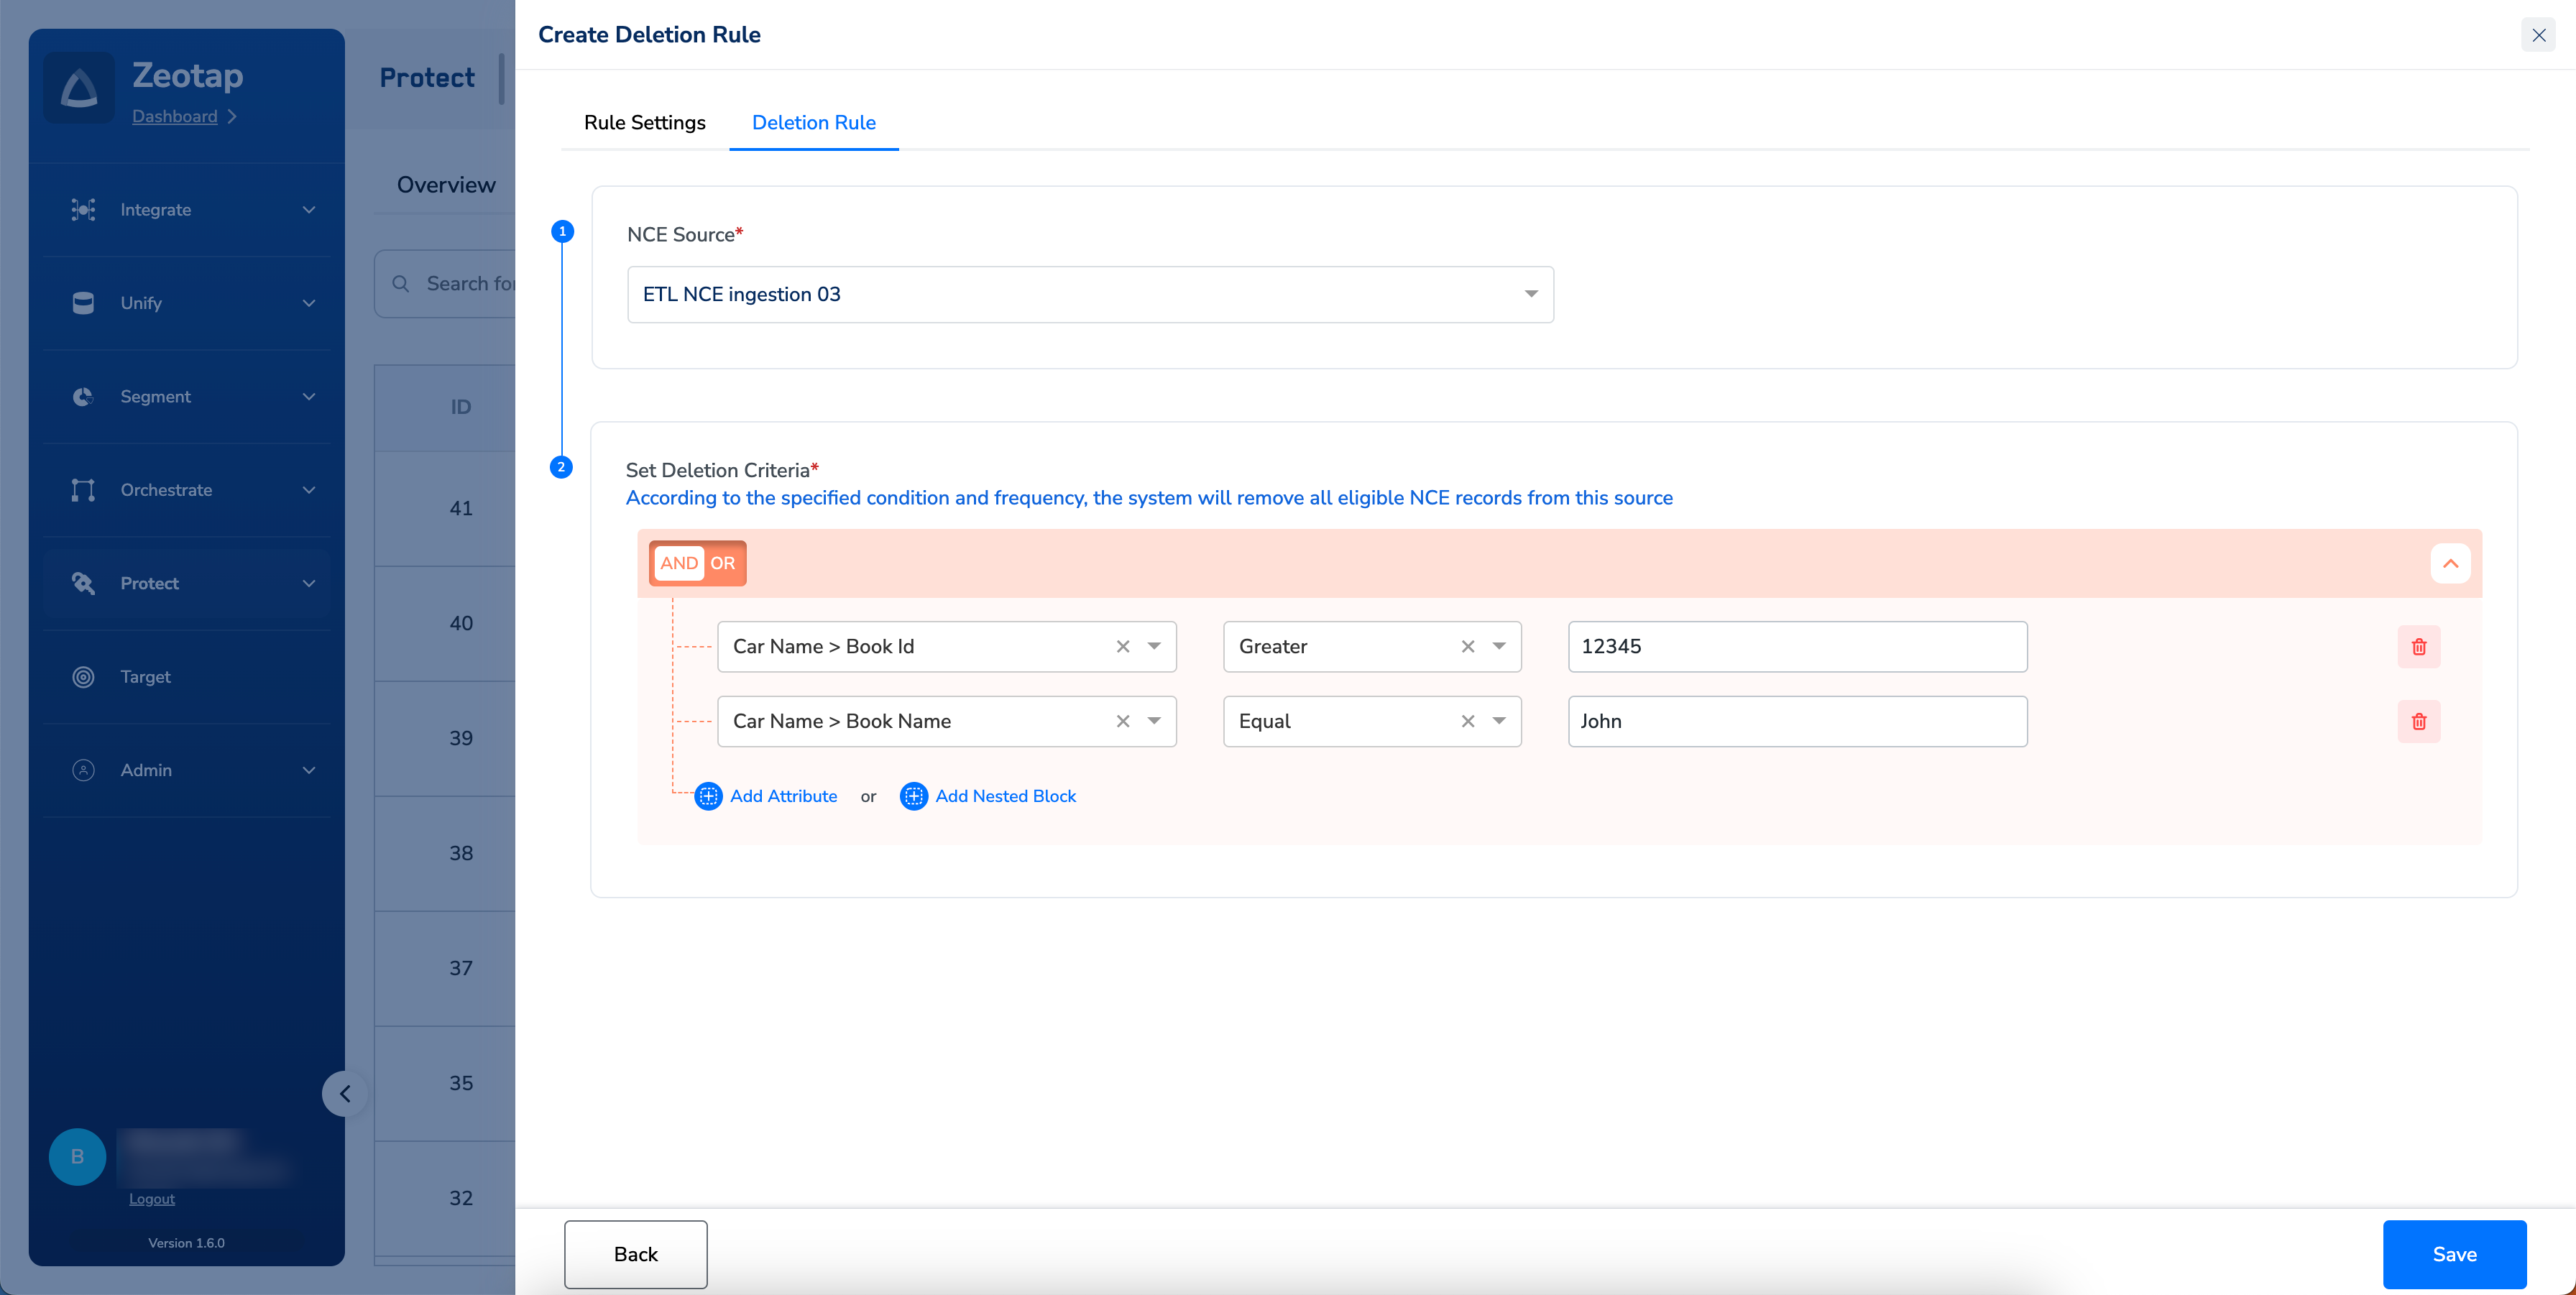Viewport: 2576px width, 1295px height.
Task: Delete the Book Name condition row
Action: [2418, 721]
